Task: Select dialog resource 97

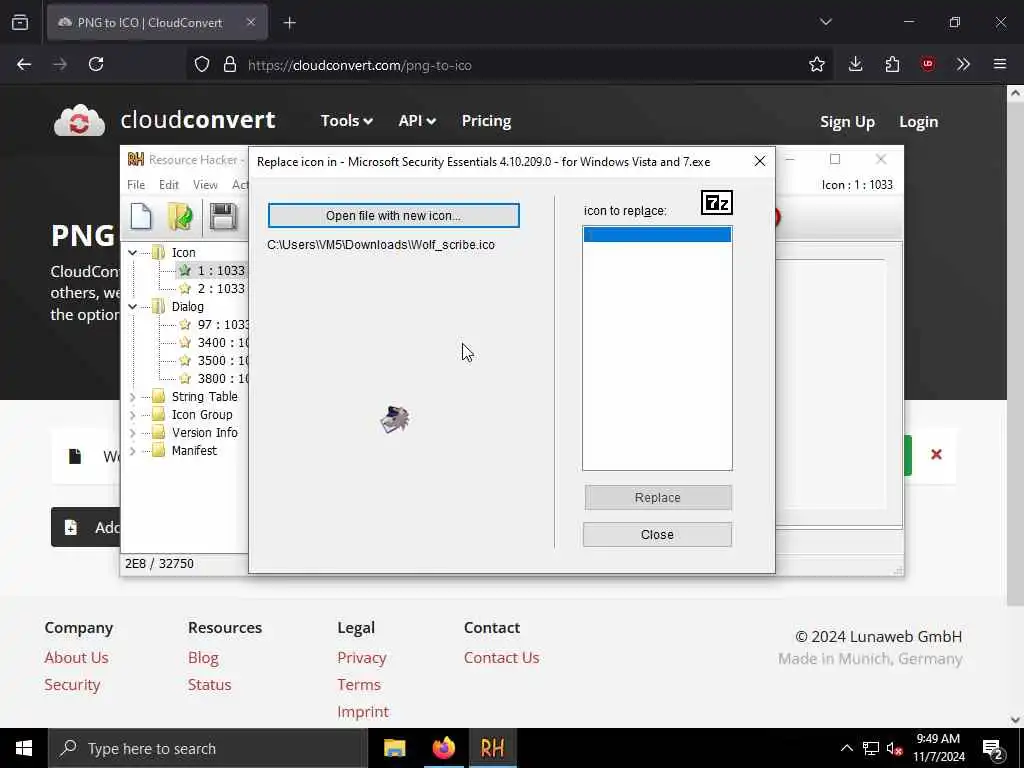Action: [x=222, y=325]
